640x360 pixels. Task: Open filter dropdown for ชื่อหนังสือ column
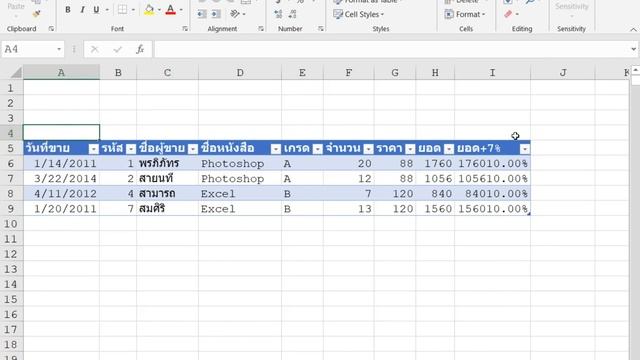[276, 149]
